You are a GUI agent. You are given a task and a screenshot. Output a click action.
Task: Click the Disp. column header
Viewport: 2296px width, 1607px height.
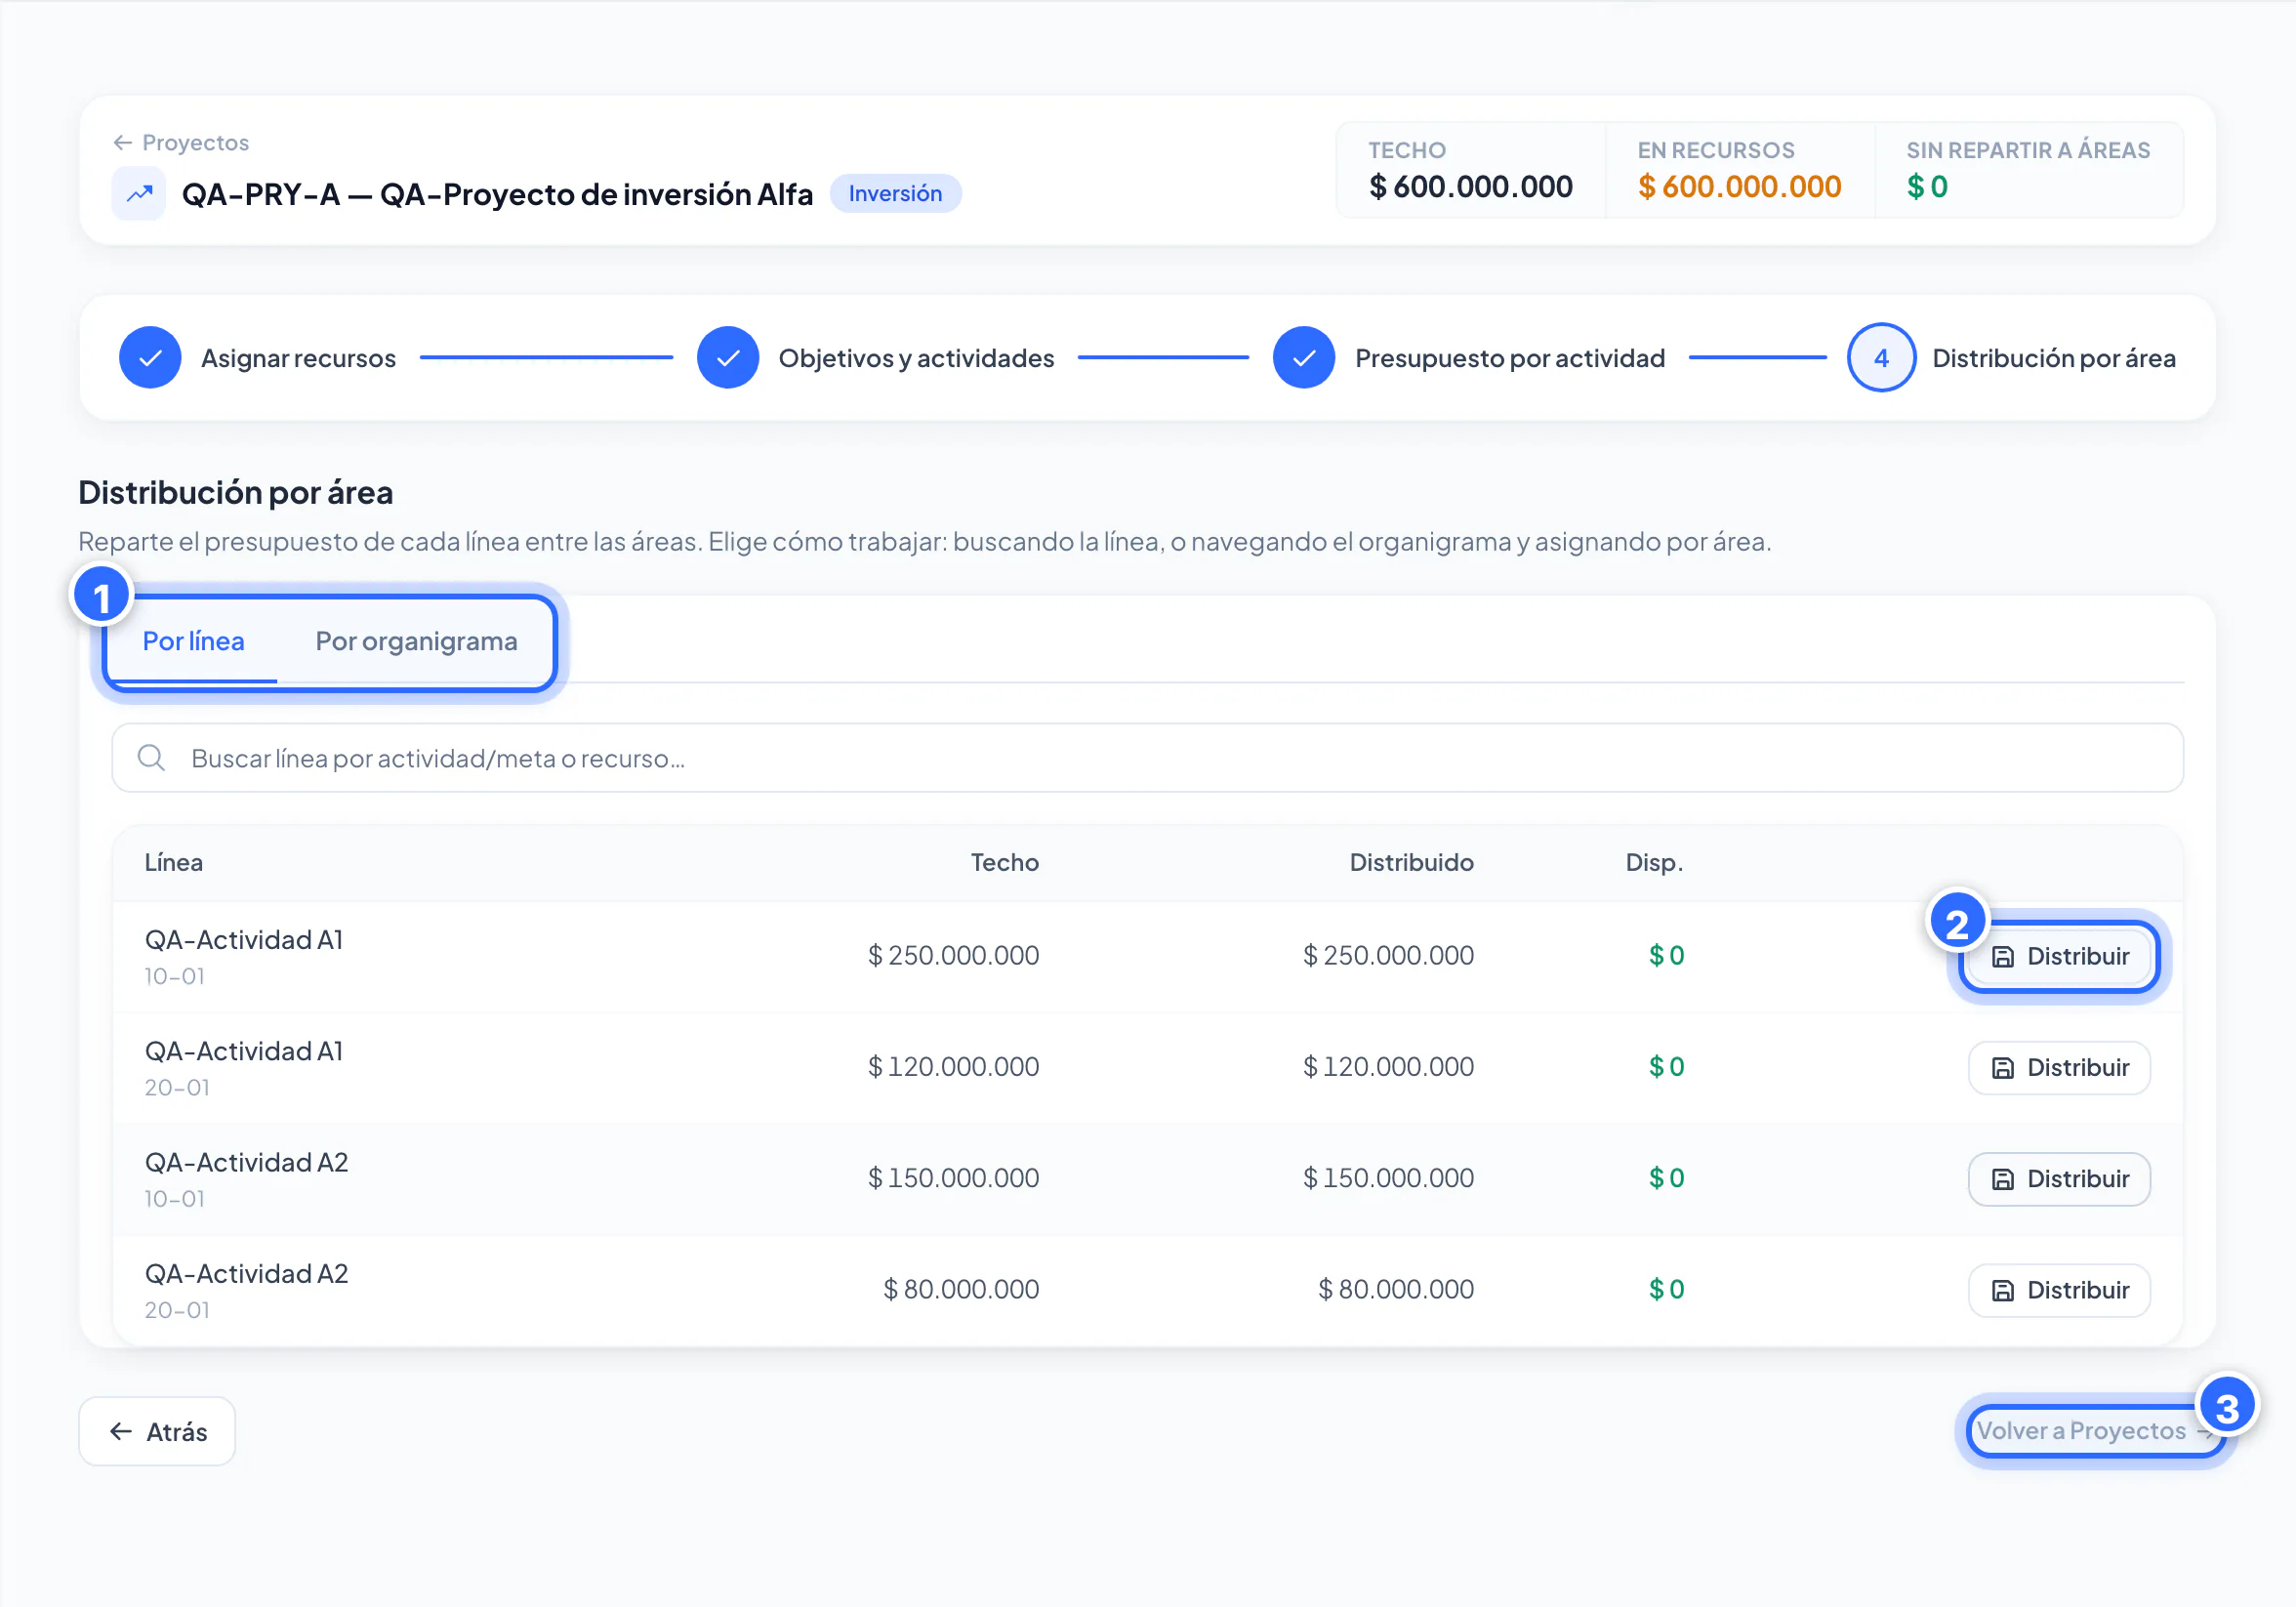coord(1654,863)
